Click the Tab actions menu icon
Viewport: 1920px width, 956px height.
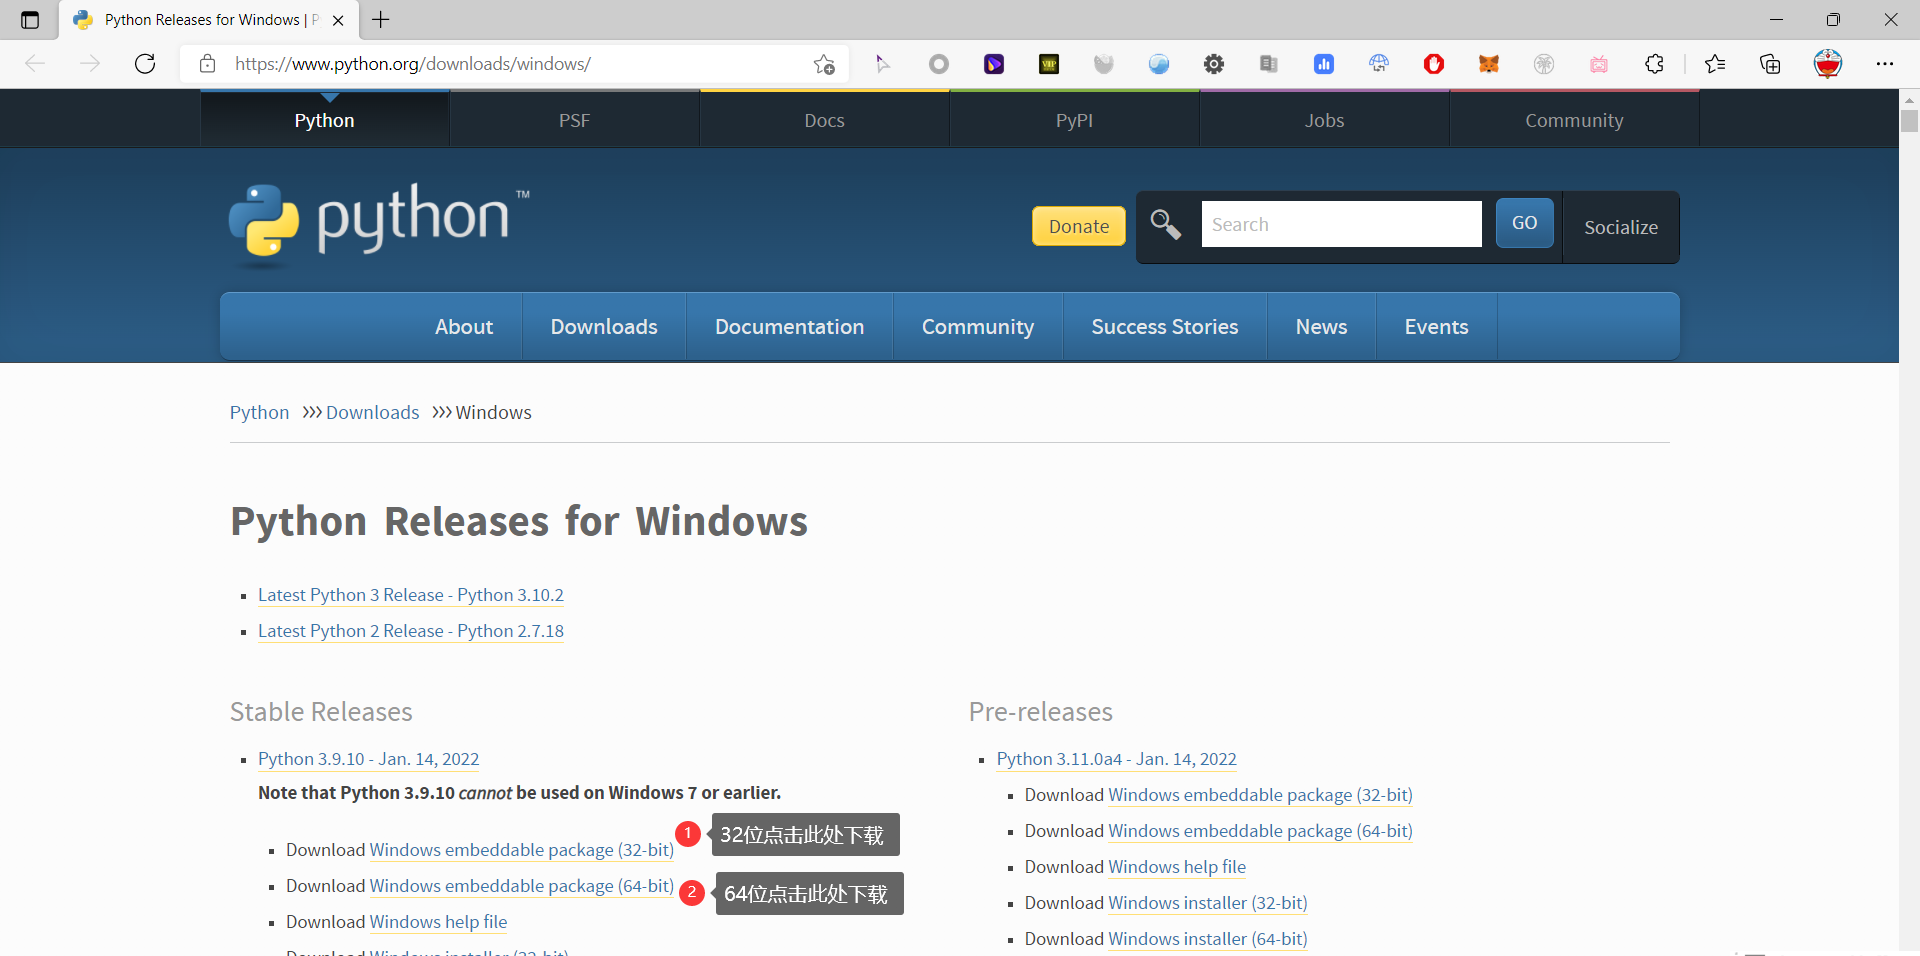(30, 20)
